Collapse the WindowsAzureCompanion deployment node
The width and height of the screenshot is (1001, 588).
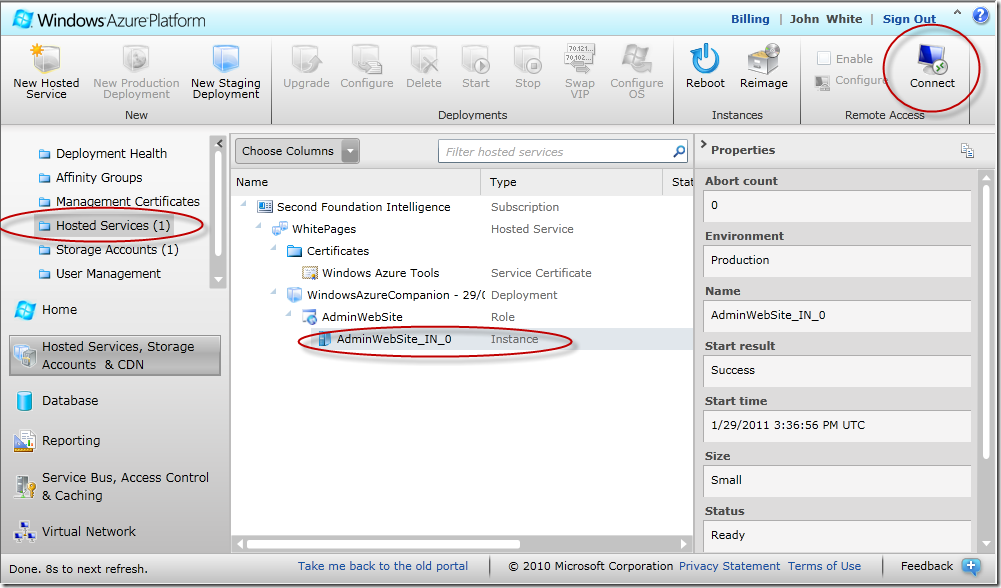[273, 292]
